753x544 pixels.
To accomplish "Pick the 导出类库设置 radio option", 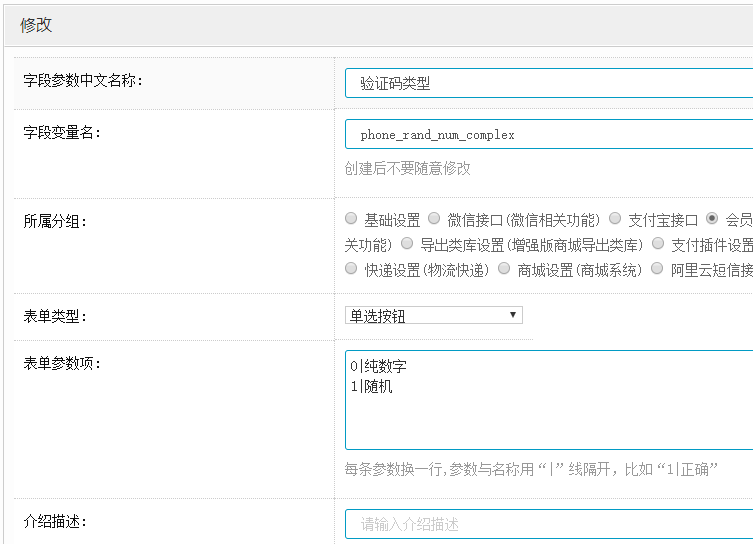I will pyautogui.click(x=407, y=244).
